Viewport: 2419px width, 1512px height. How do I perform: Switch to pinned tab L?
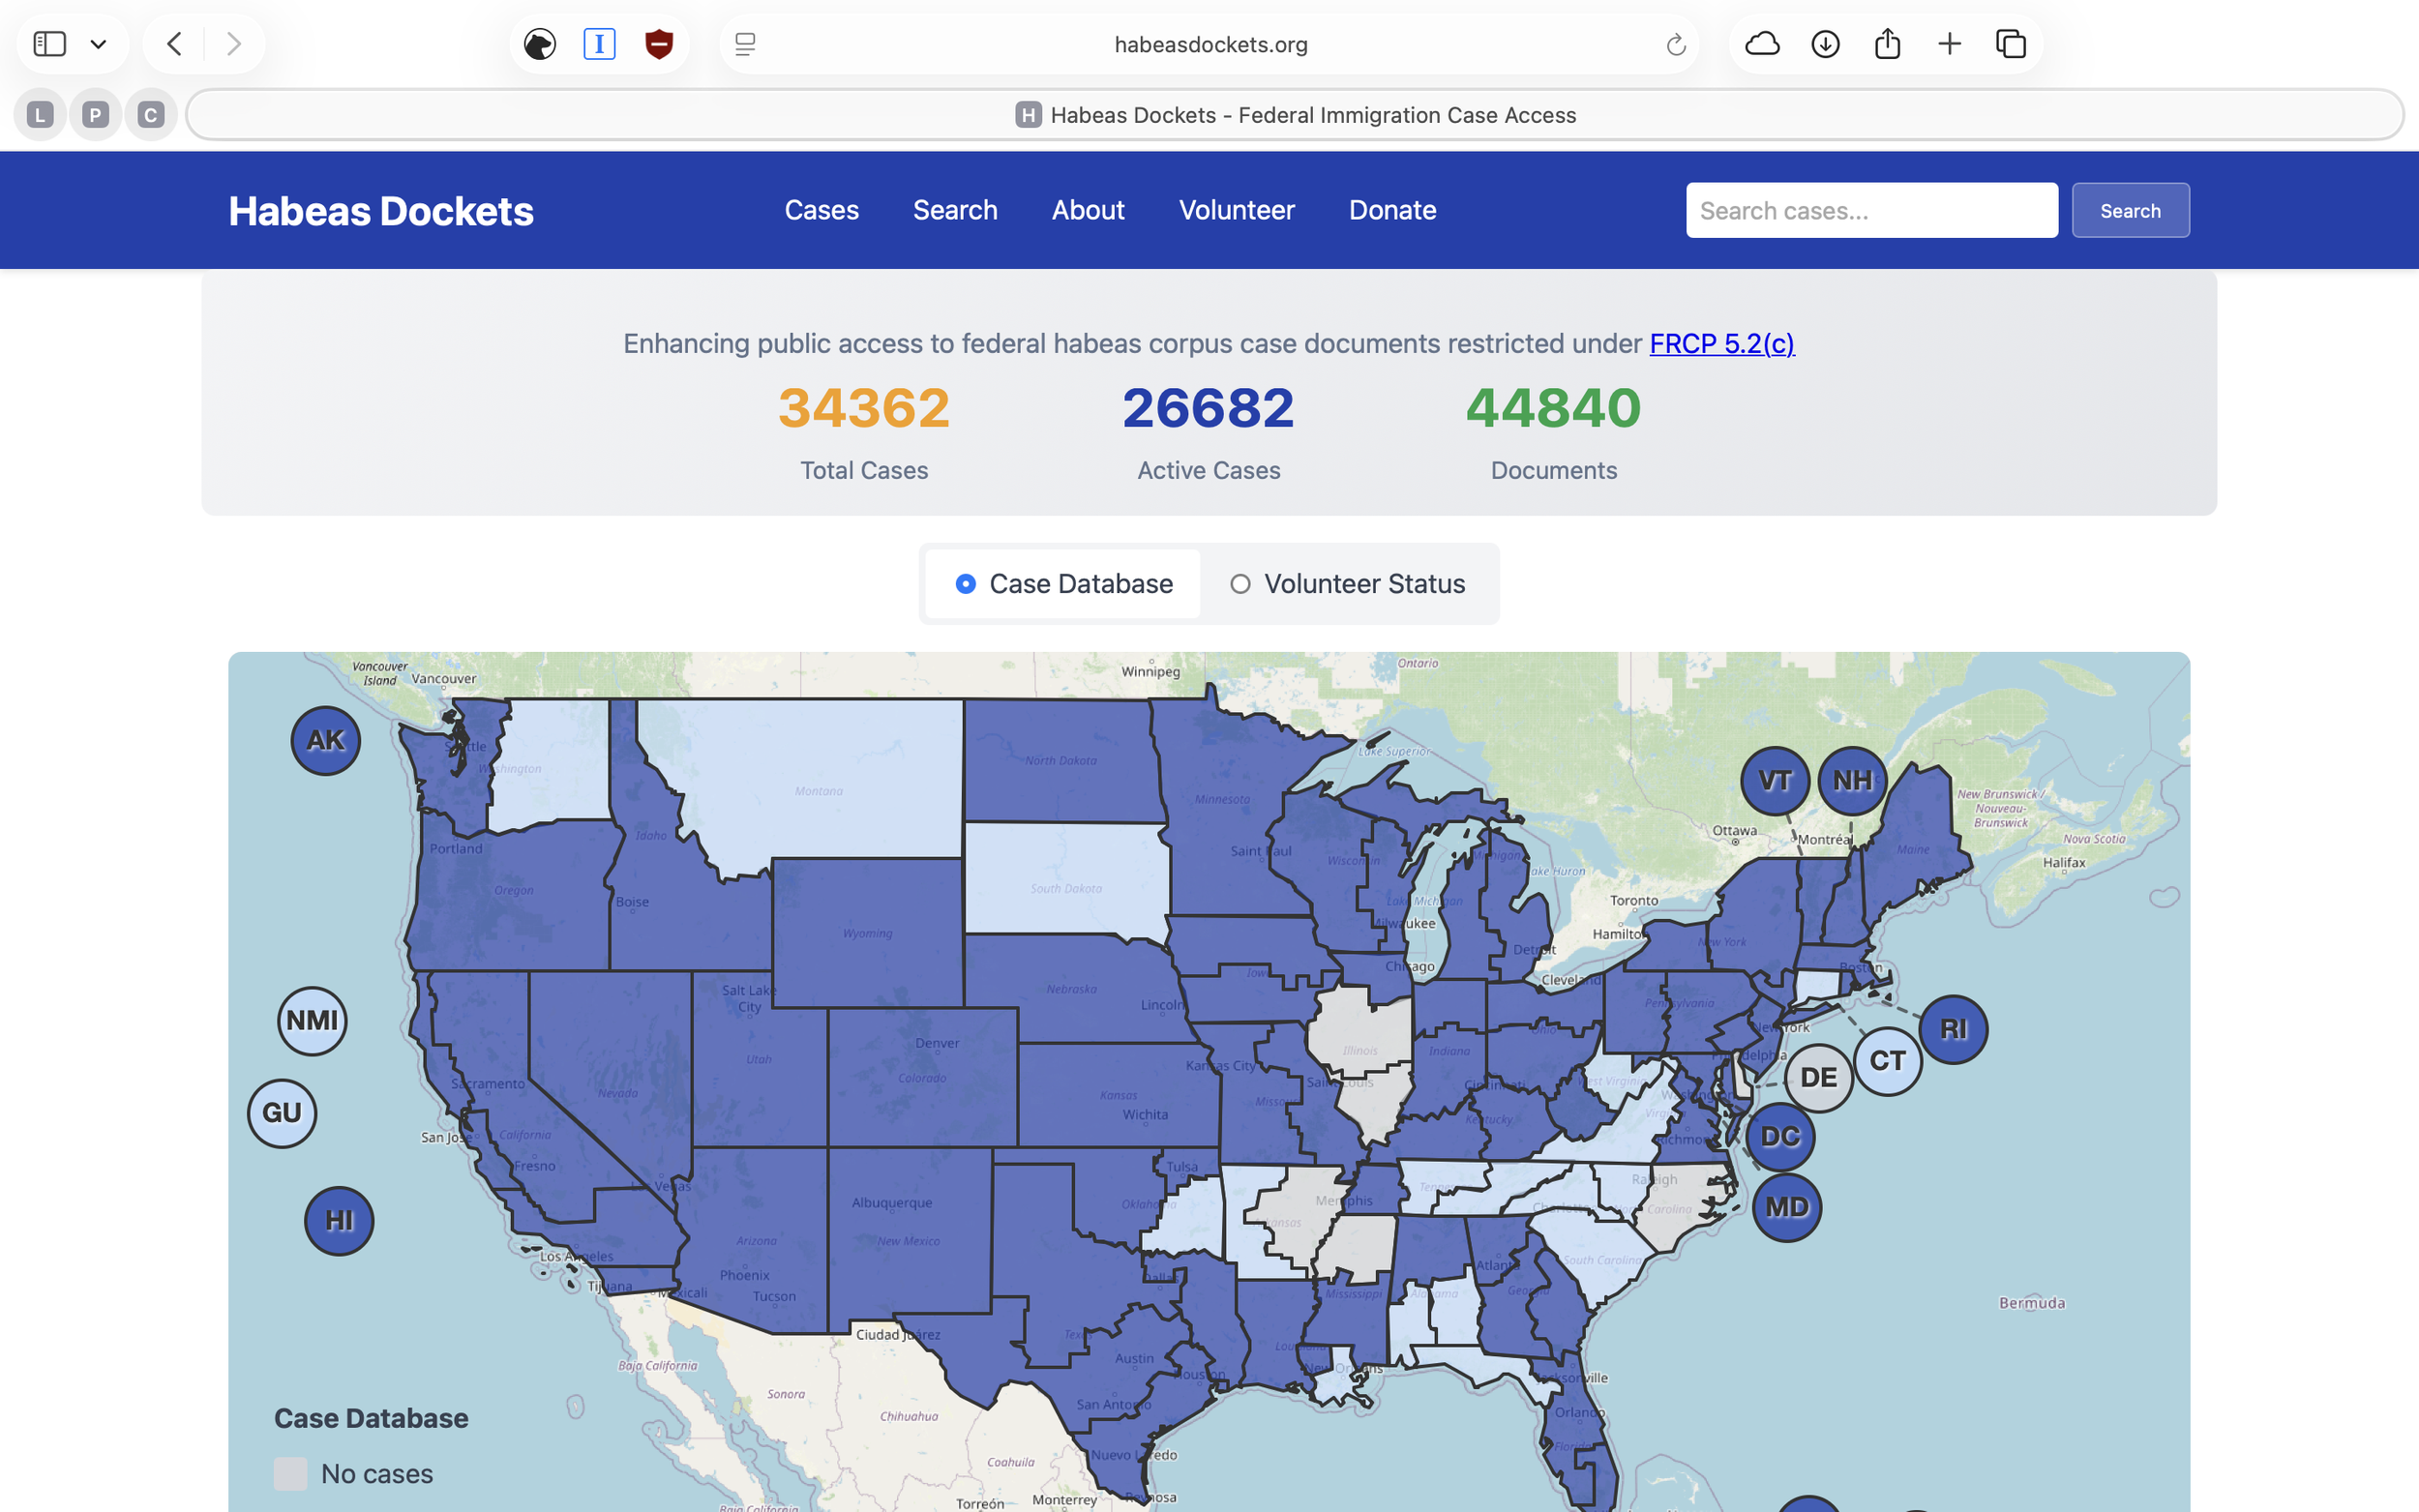point(40,115)
